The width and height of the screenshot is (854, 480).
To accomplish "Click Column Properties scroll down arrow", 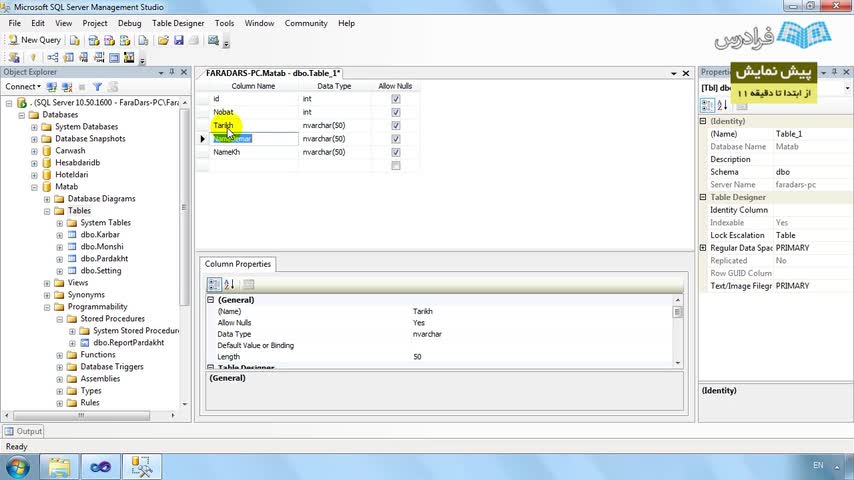I will (678, 363).
